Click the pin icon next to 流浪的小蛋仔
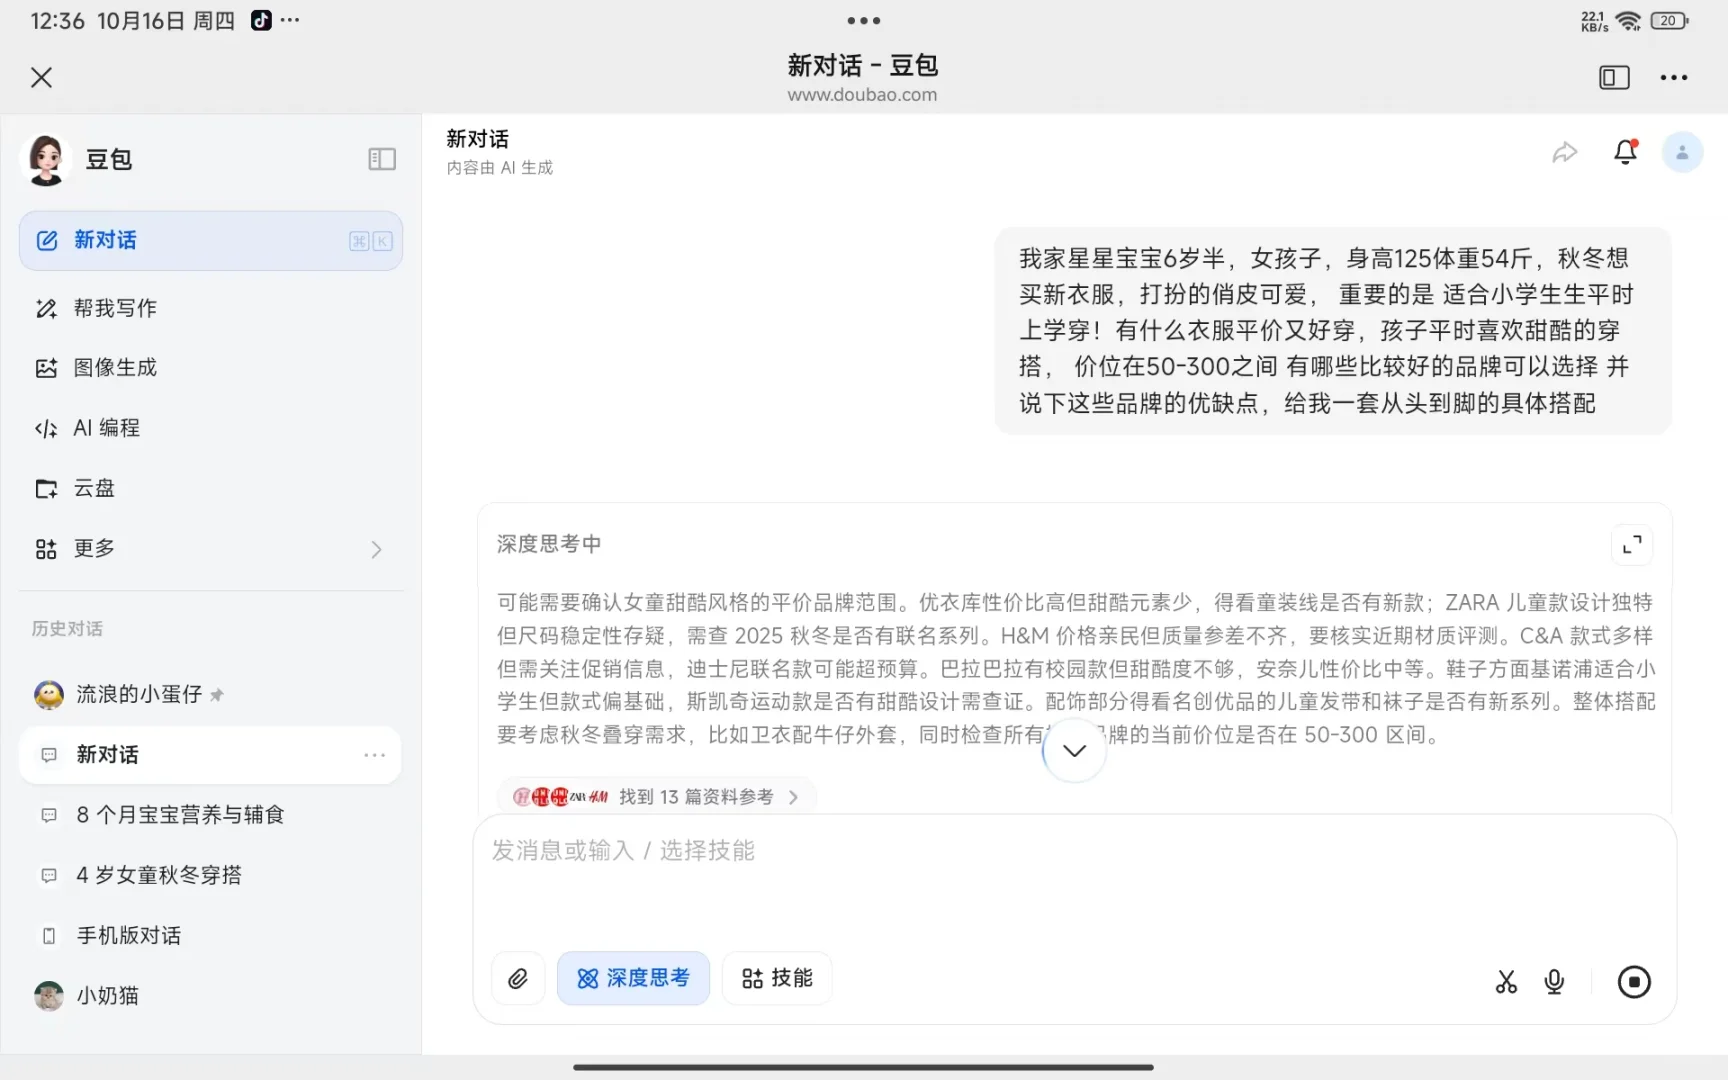 pos(217,694)
